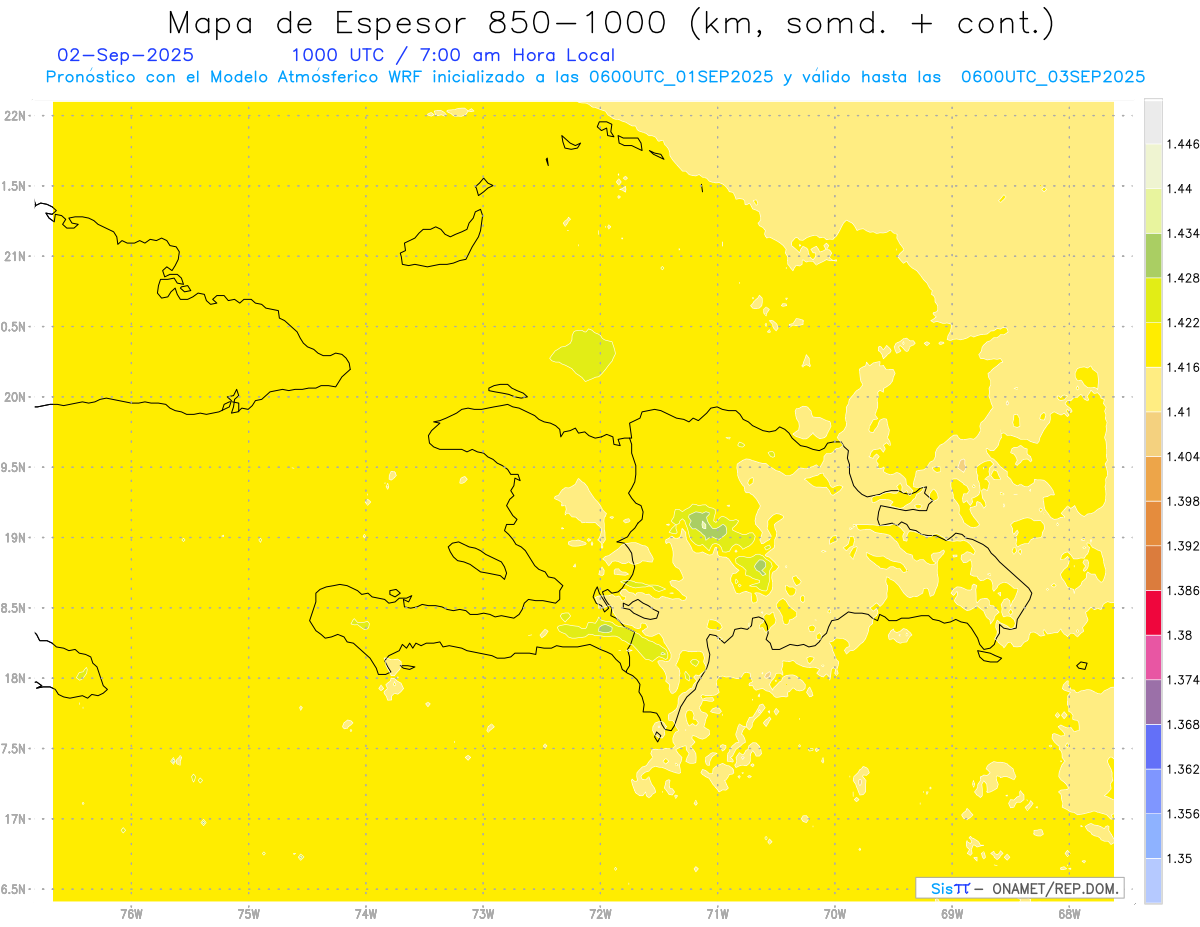Click the '19N' latitude label

click(17, 538)
